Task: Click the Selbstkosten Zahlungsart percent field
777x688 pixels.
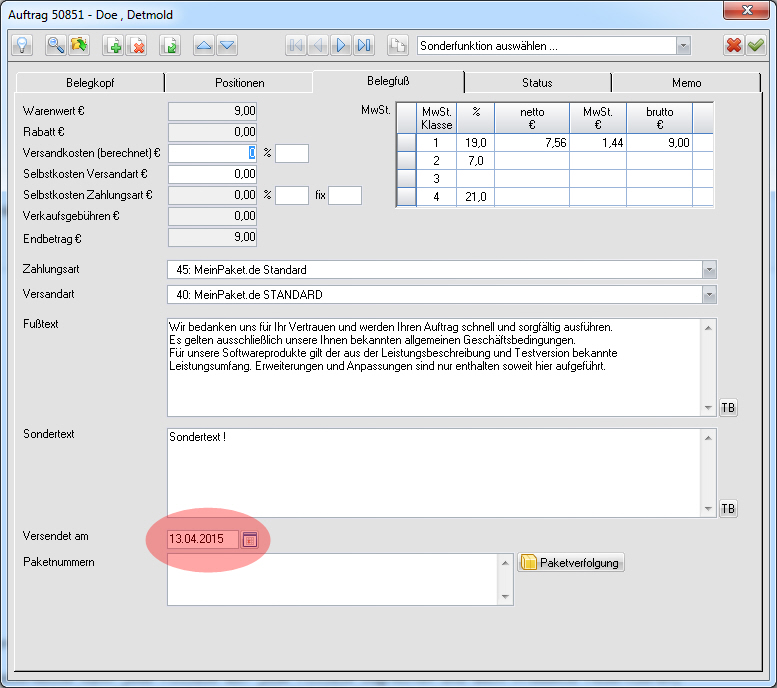Action: 292,195
